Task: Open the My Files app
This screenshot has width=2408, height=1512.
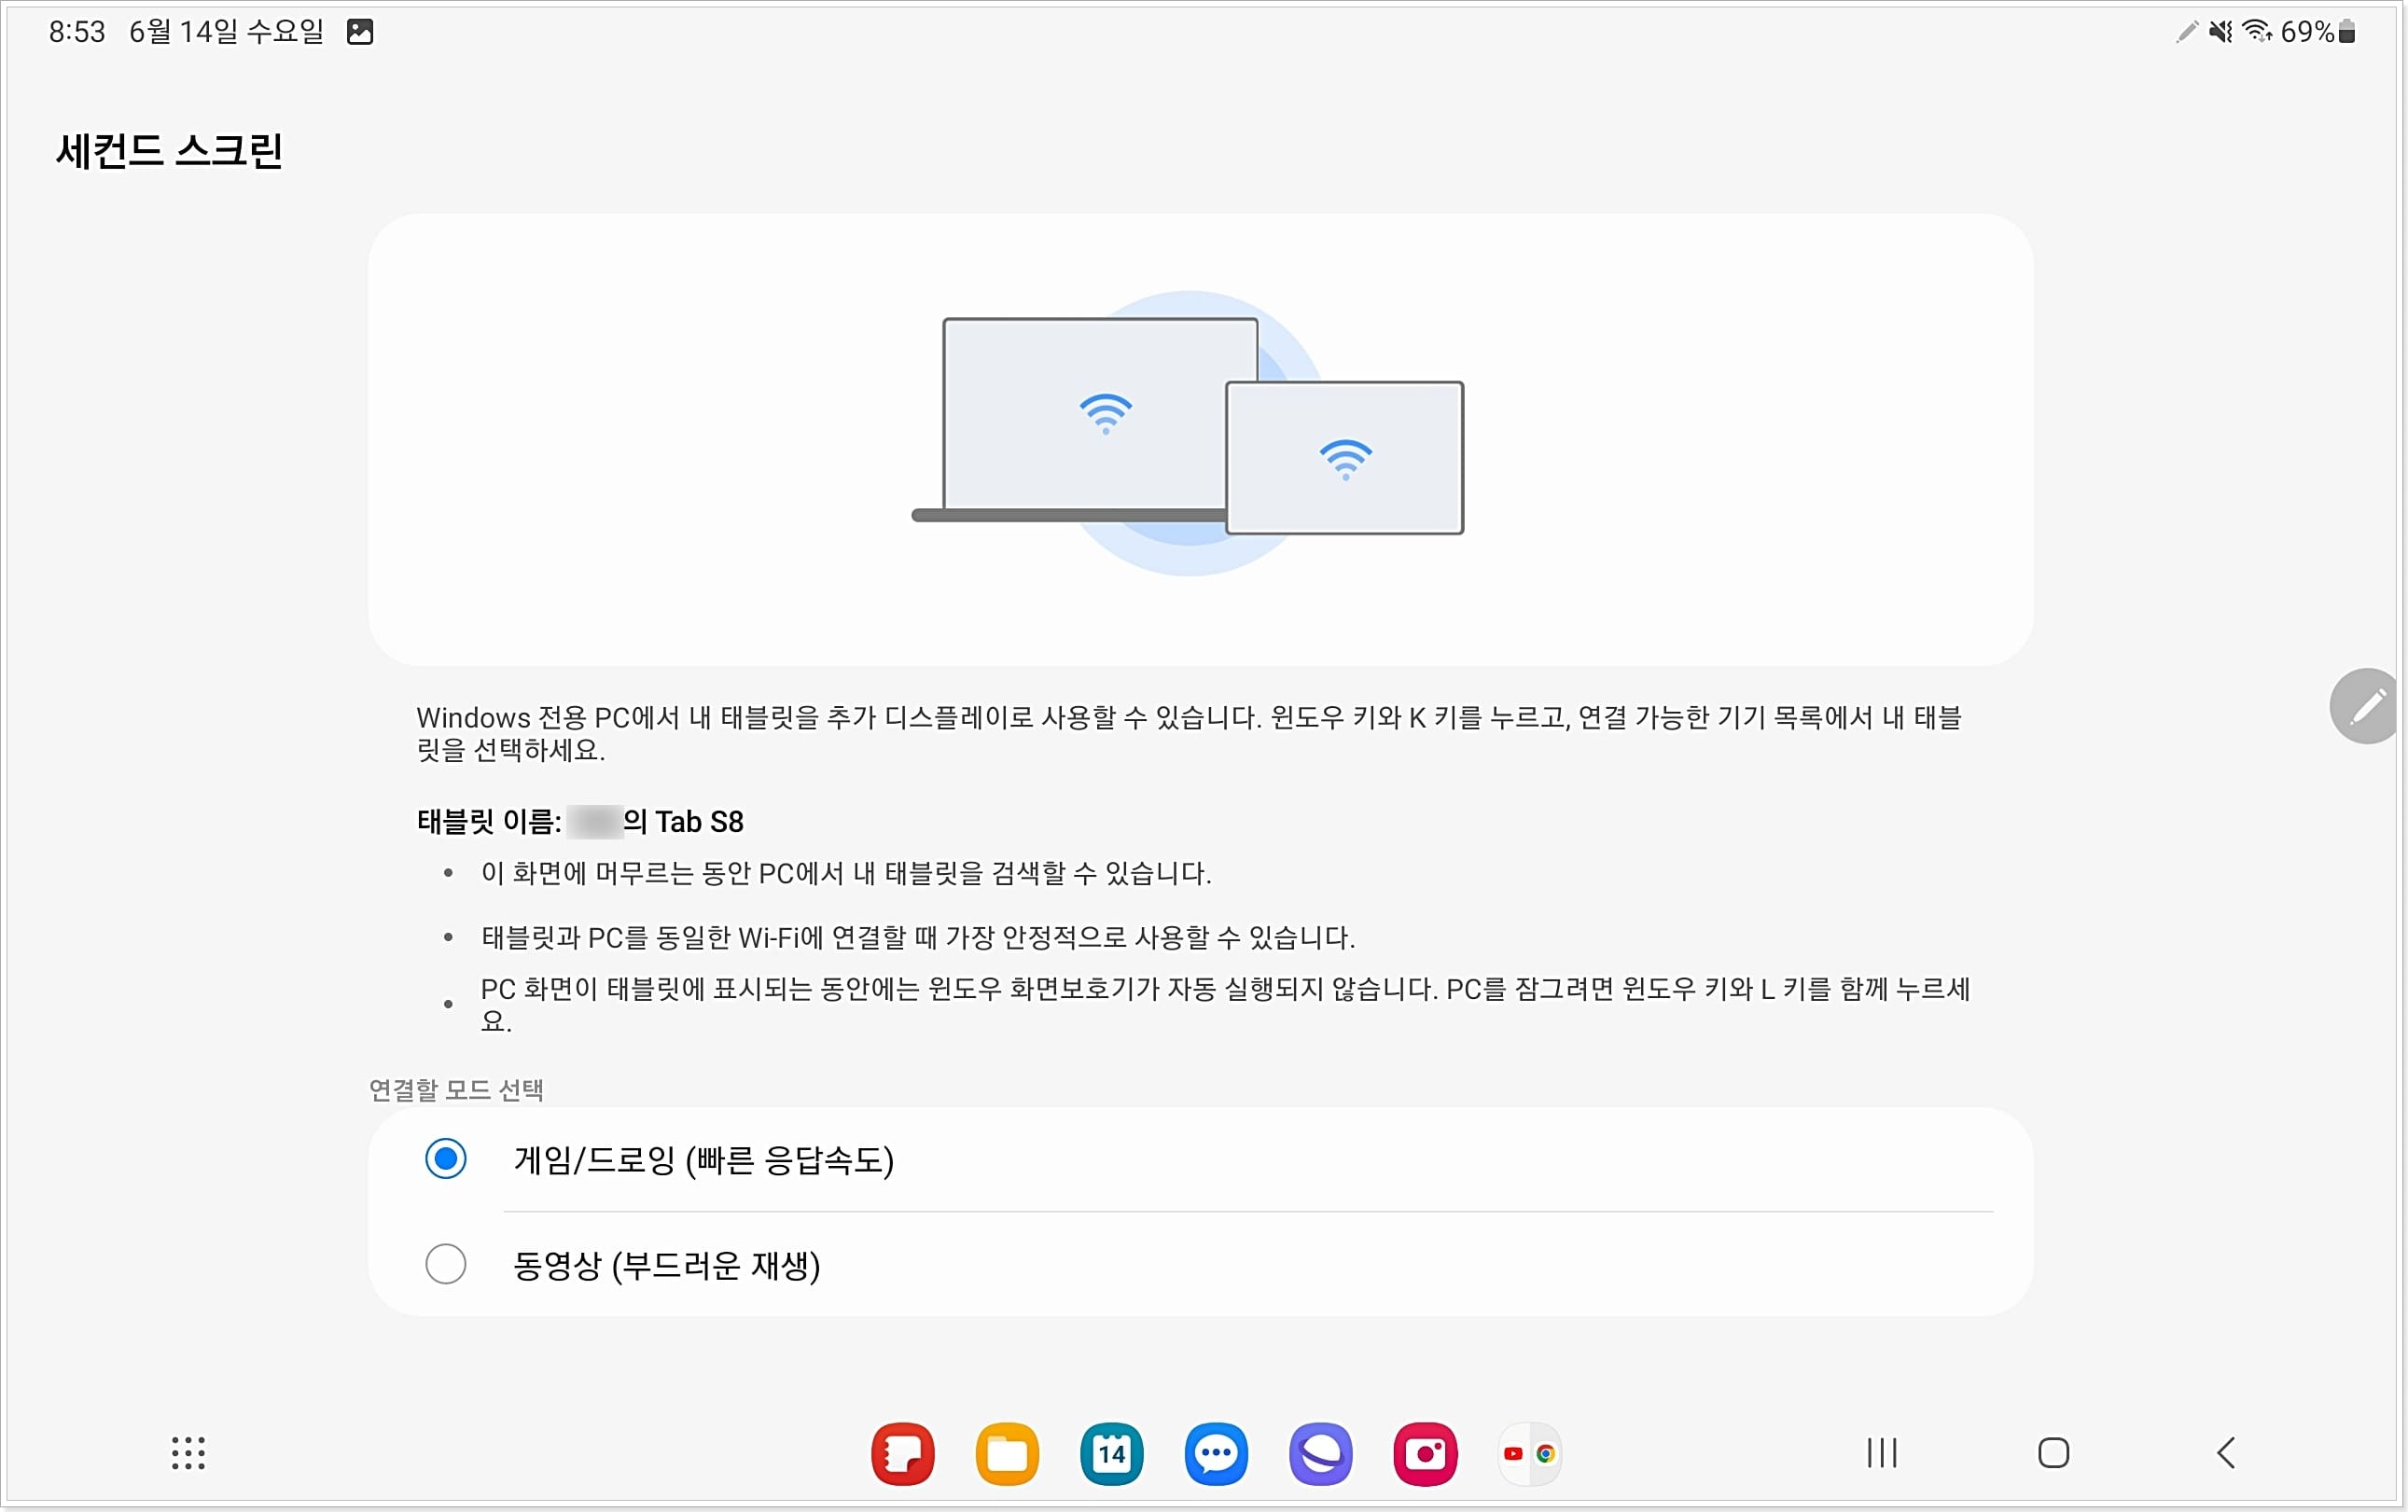Action: 1008,1453
